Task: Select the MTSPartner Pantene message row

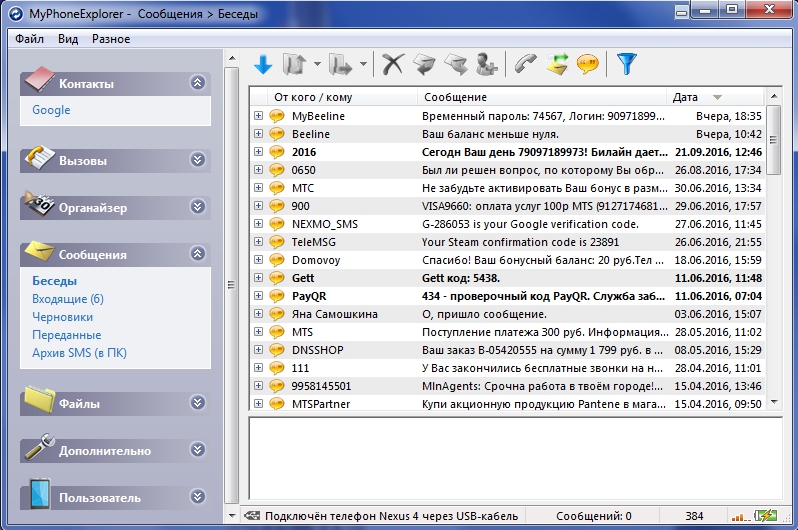Action: pyautogui.click(x=508, y=404)
